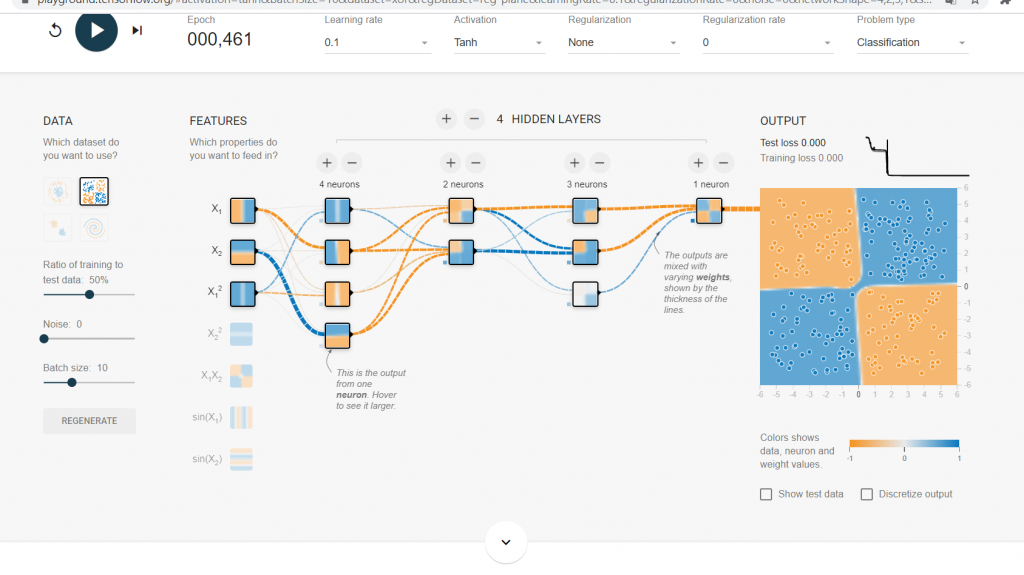
Task: Remove a hidden layer with minus icon
Action: click(474, 119)
